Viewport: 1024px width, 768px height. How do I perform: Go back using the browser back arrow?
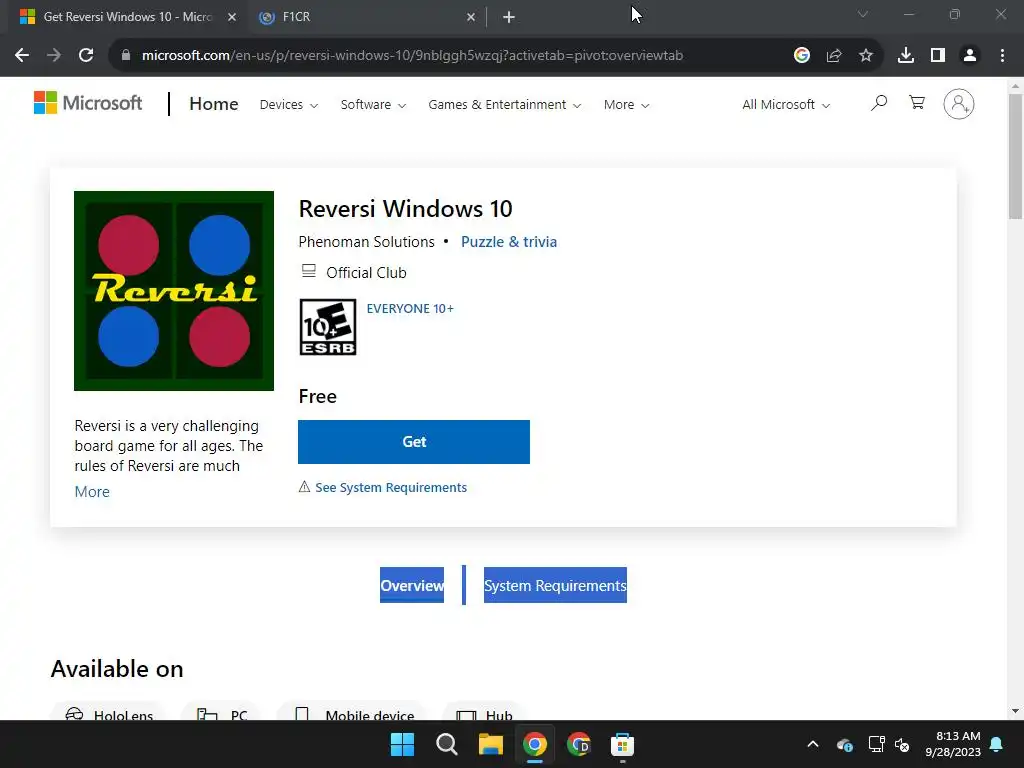22,56
